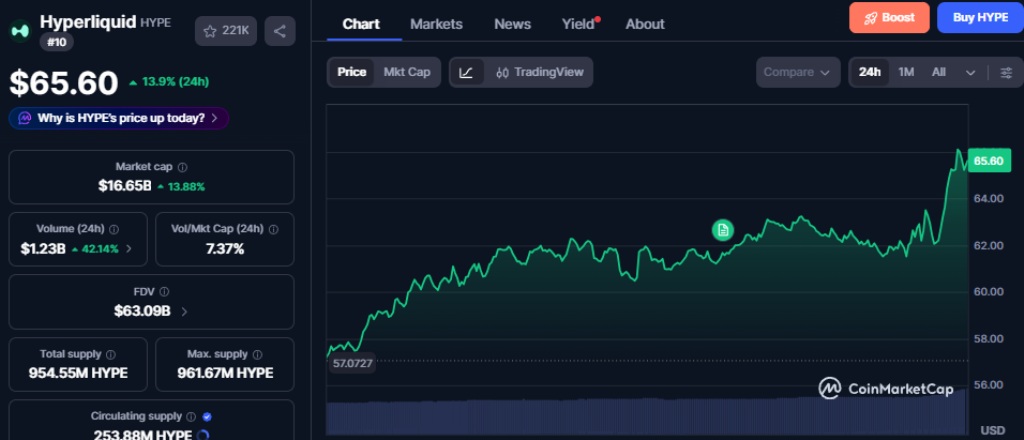The width and height of the screenshot is (1024, 440).
Task: Click the 7.37% Vol/Mkt Cap value
Action: [x=225, y=249]
